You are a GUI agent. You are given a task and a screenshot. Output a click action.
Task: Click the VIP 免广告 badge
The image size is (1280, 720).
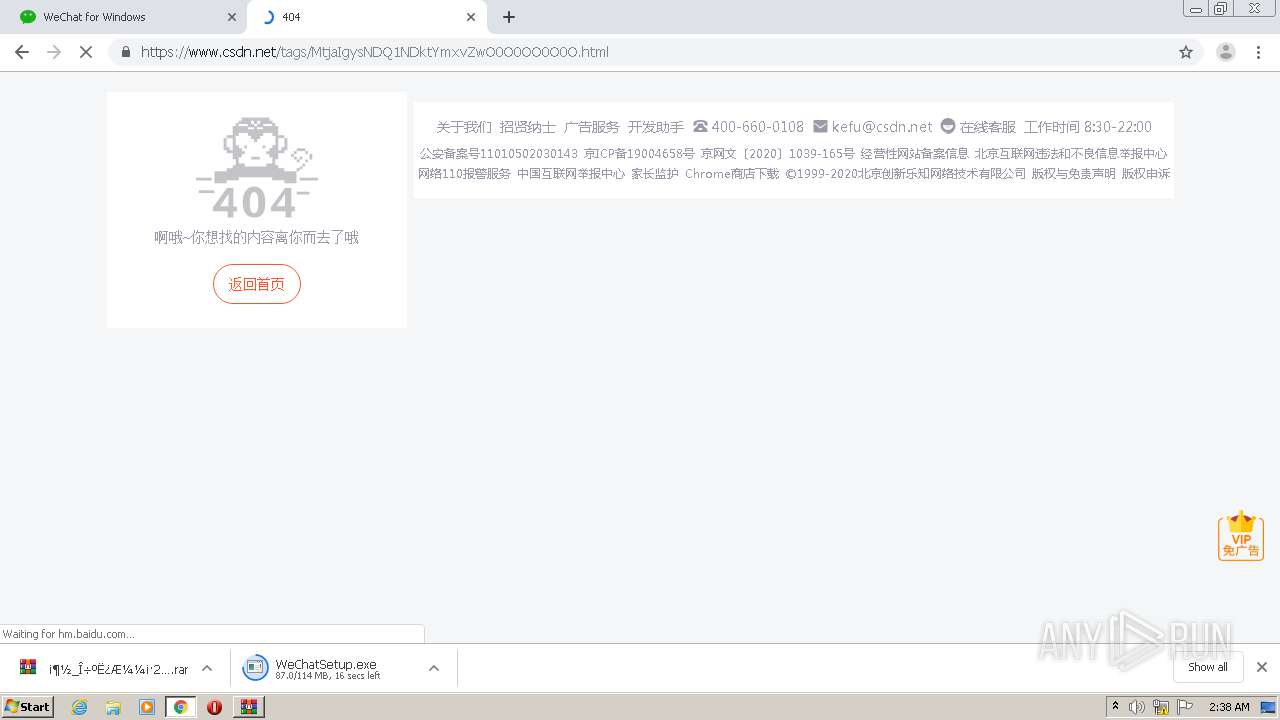pos(1241,536)
